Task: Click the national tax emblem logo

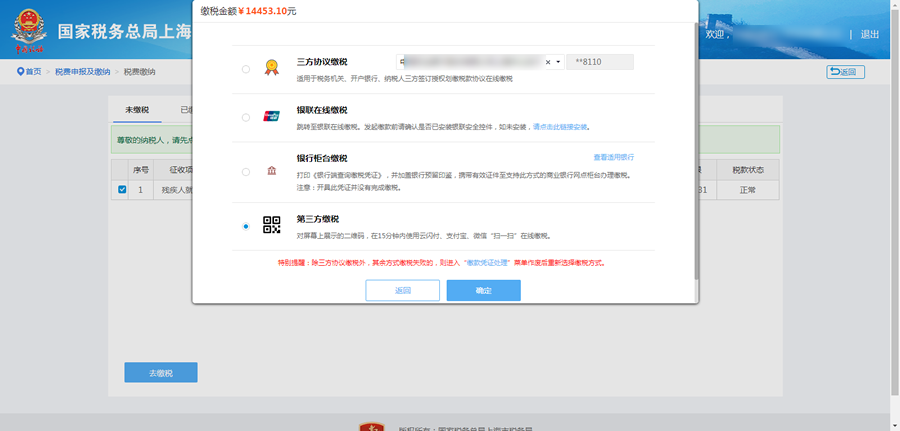Action: [x=28, y=32]
